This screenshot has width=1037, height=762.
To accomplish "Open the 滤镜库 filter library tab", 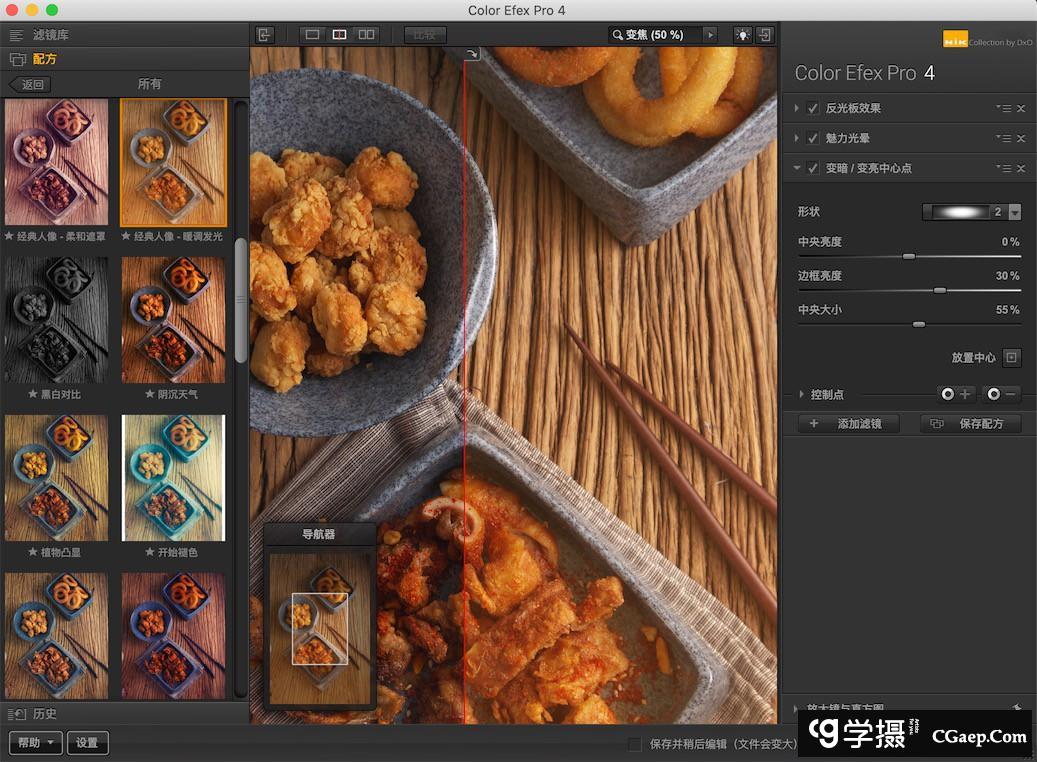I will click(50, 35).
